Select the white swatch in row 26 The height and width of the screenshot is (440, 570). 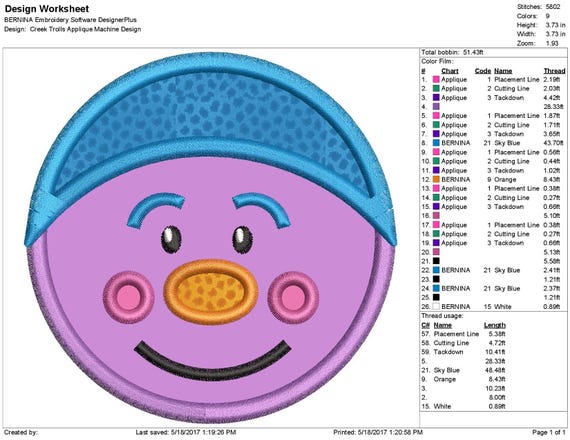436,307
